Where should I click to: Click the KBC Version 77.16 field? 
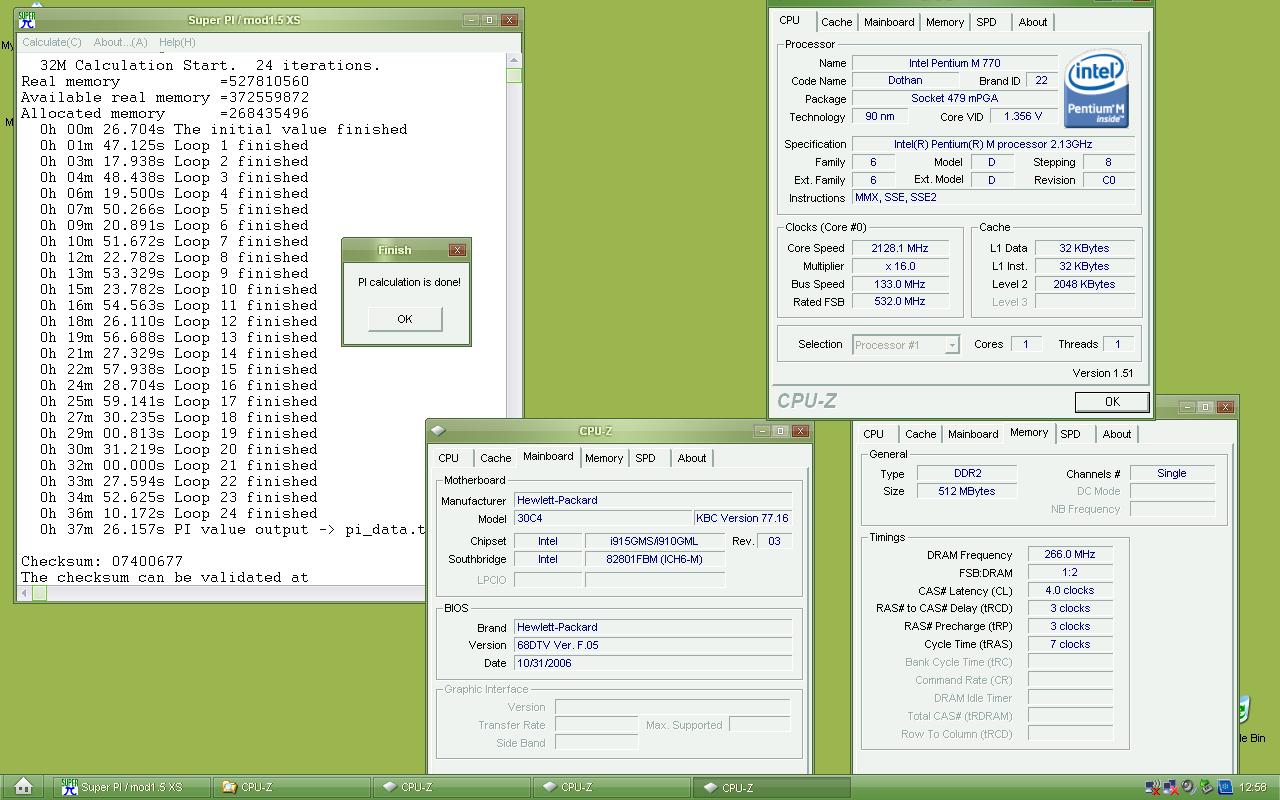tap(742, 518)
